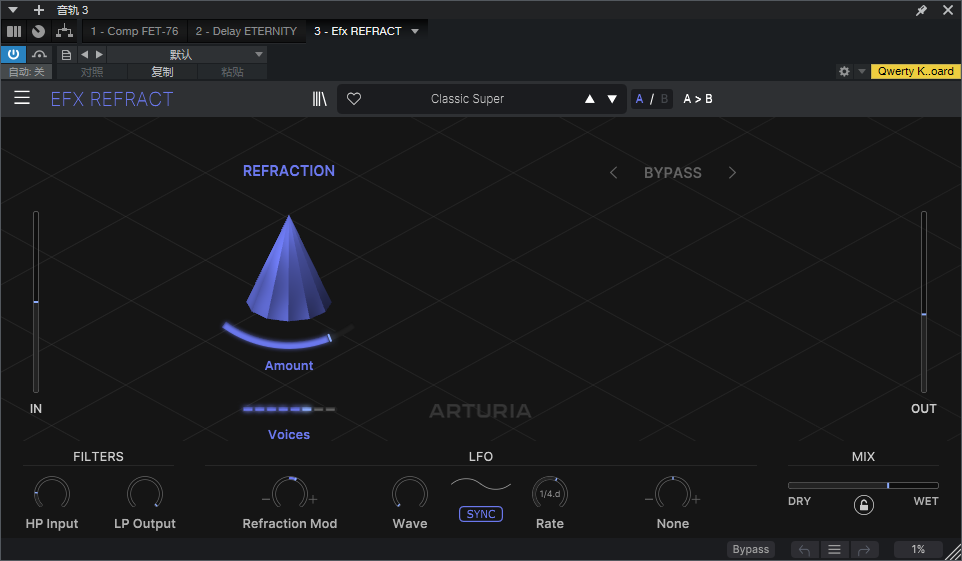Toggle the LFO SYNC button
Viewport: 962px width, 561px height.
(481, 514)
